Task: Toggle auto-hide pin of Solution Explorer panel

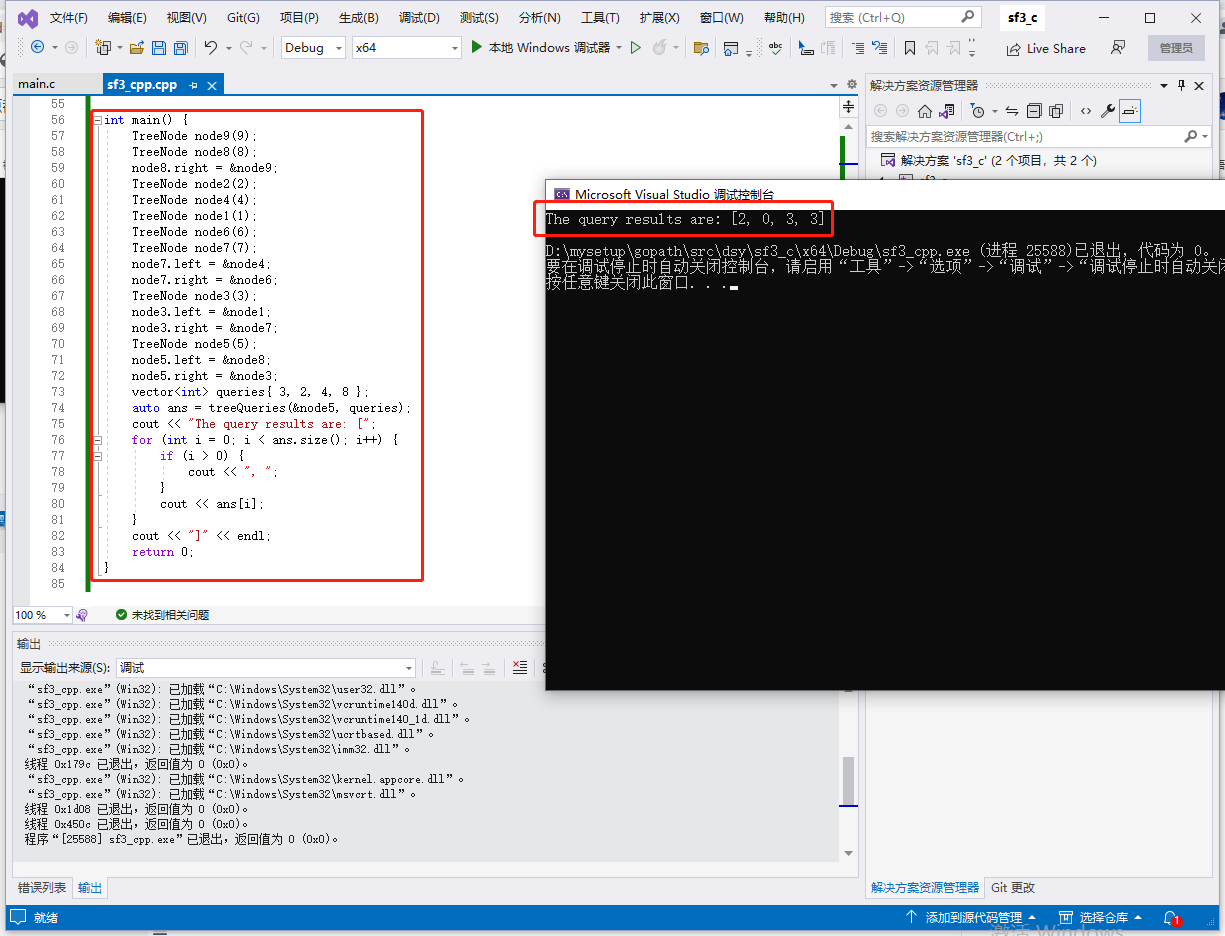Action: coord(1181,85)
